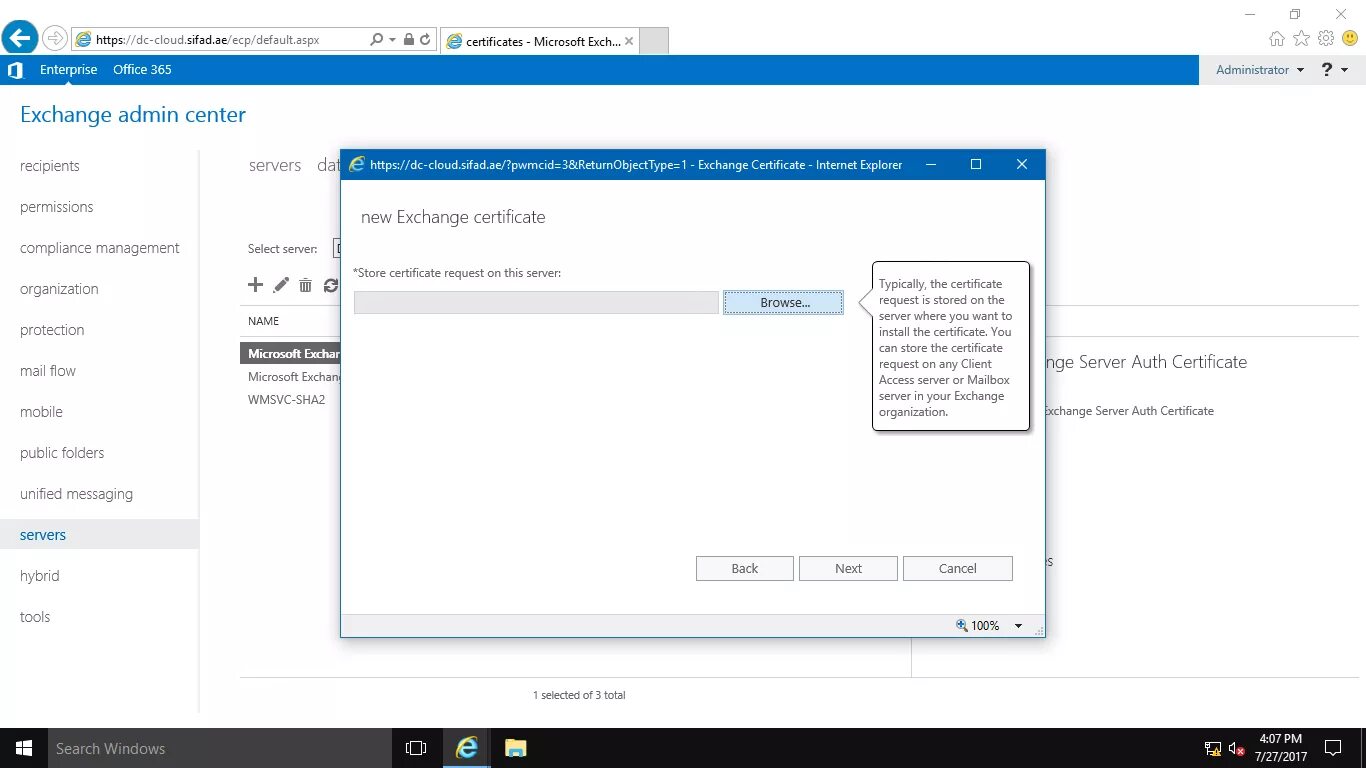Image resolution: width=1366 pixels, height=768 pixels.
Task: Click the muted volume tray icon
Action: 1236,748
